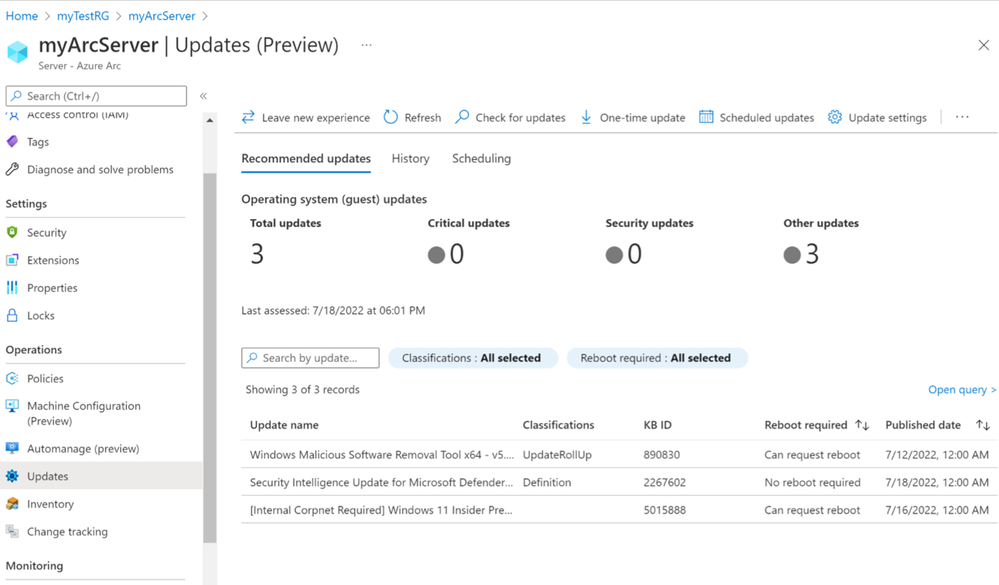Click the 7/16/2022 published date cell

point(937,510)
